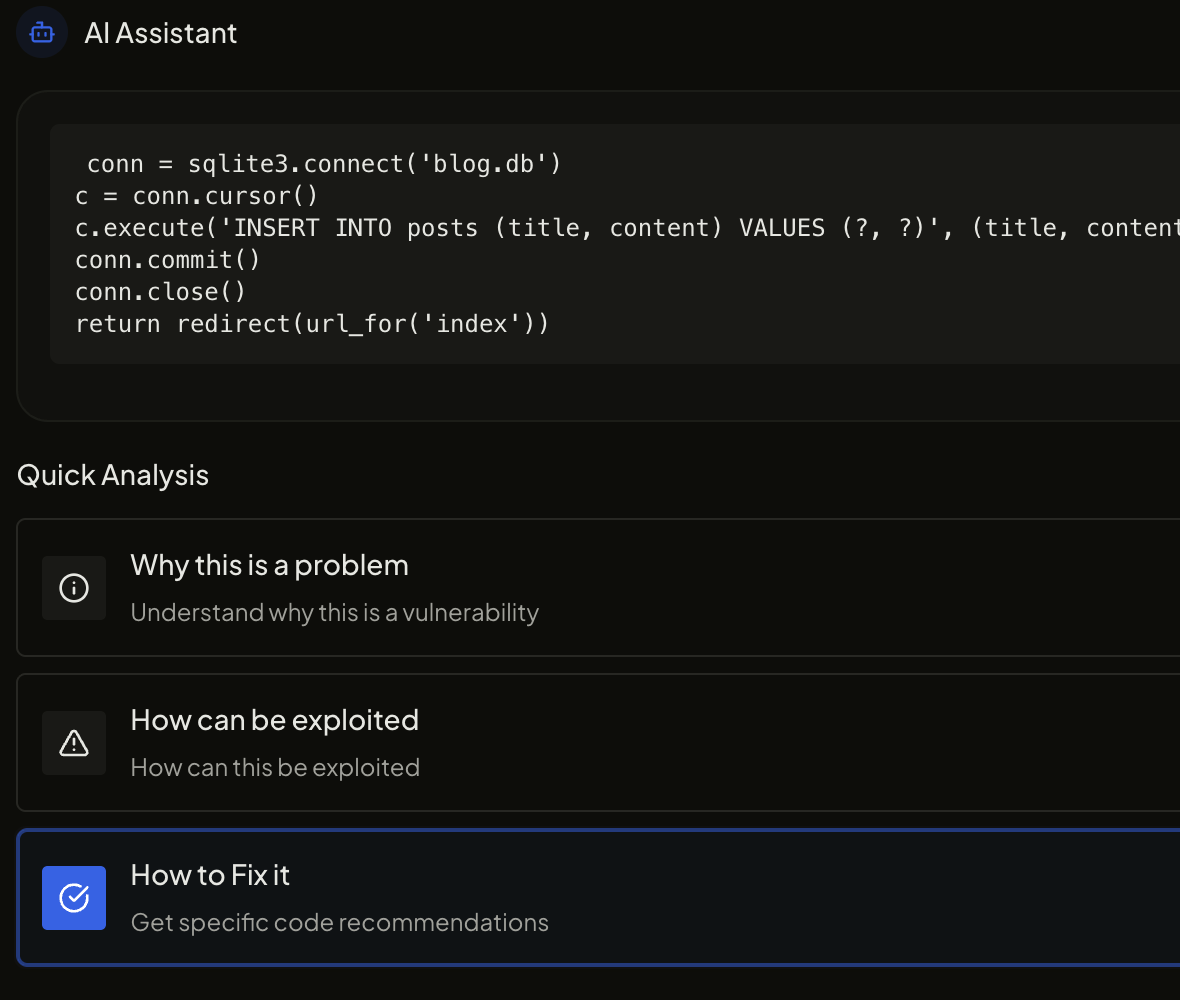Viewport: 1180px width, 1000px height.
Task: Click the conn.commit() code line
Action: (x=168, y=259)
